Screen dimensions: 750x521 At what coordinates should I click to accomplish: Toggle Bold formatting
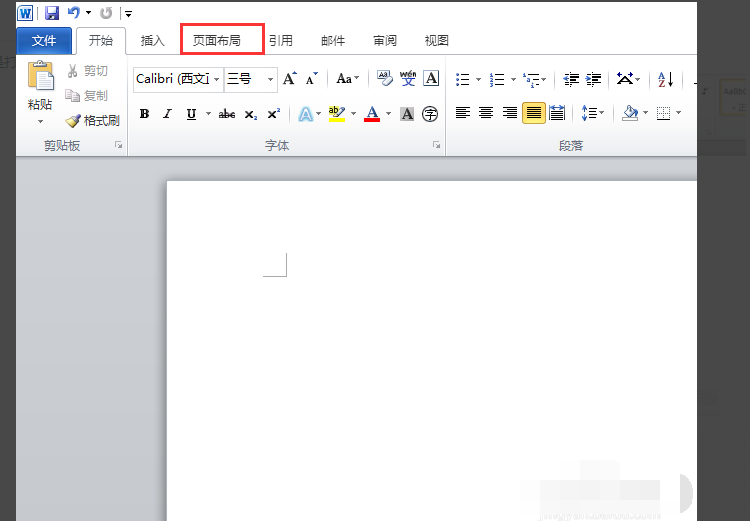[x=144, y=114]
